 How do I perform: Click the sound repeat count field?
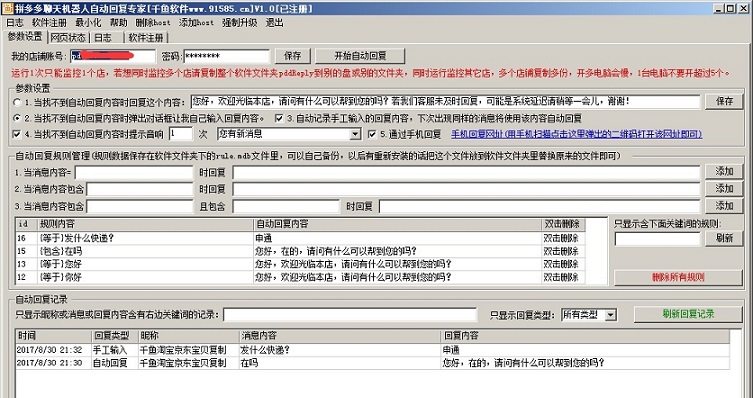coord(181,134)
